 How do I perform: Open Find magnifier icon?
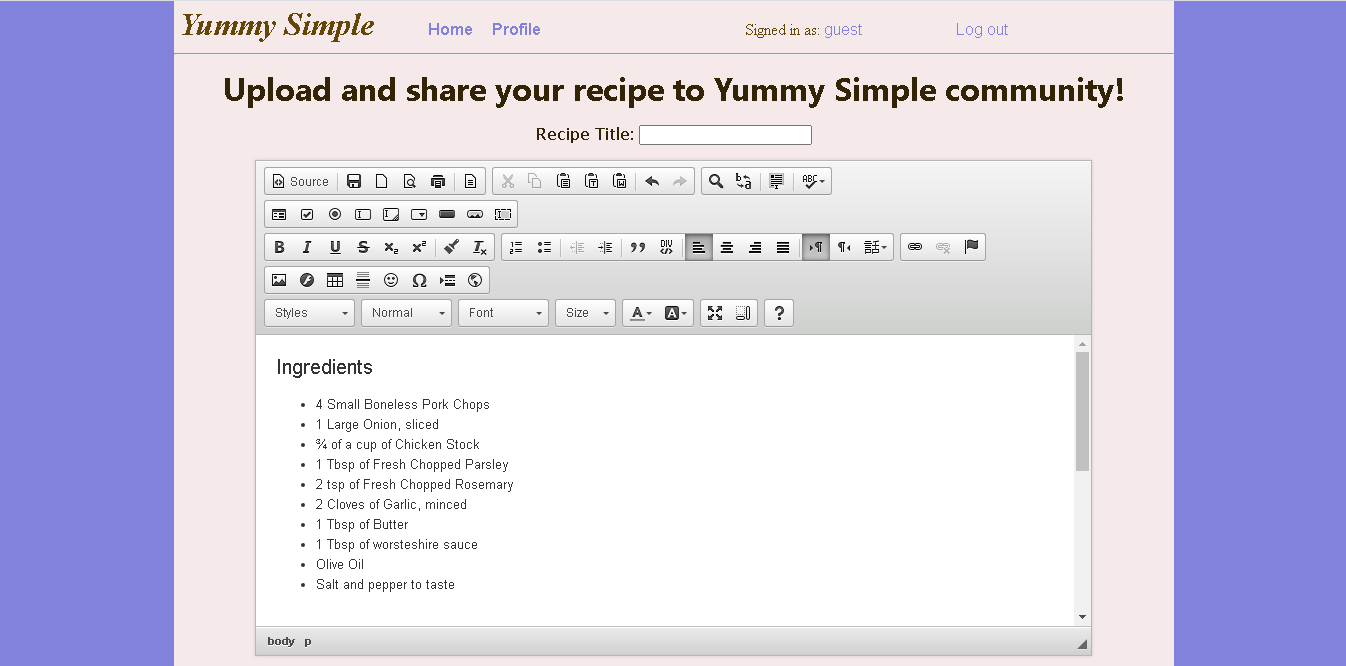(716, 181)
